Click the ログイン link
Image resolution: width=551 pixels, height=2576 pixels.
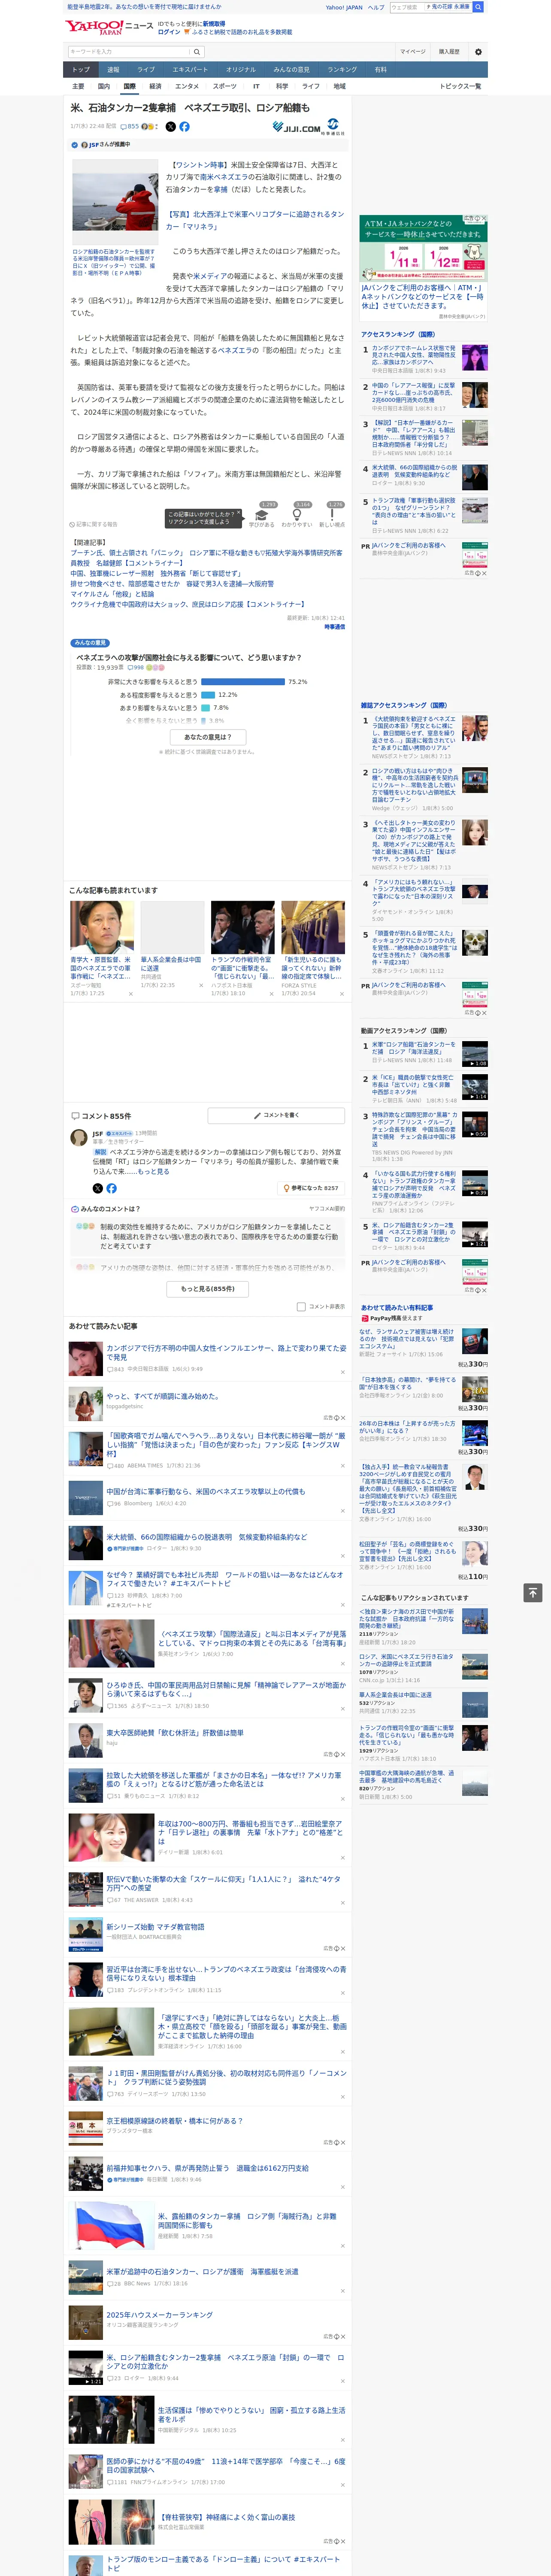click(x=169, y=32)
